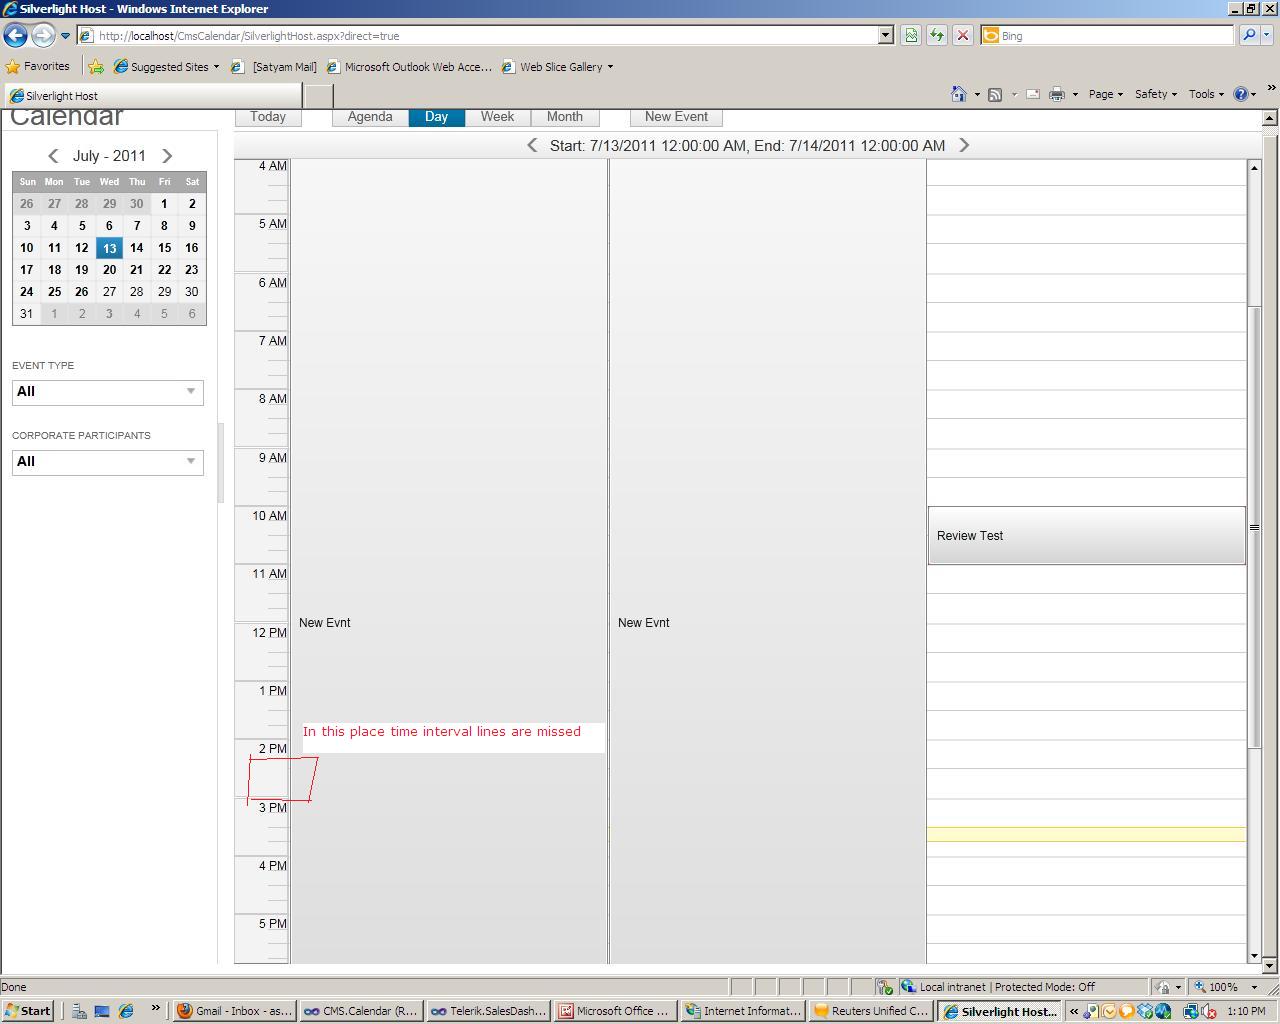Open the Event Type dropdown
The image size is (1280, 1024).
click(x=108, y=392)
